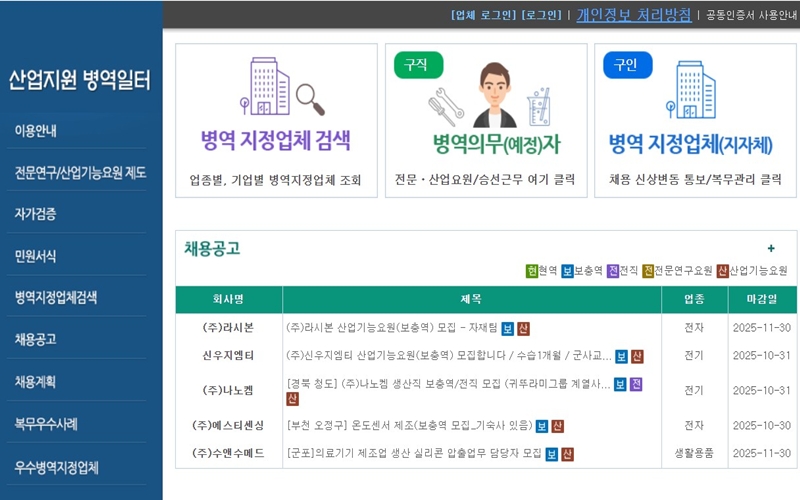
Task: Click 생활용품 industry cell
Action: 694,453
